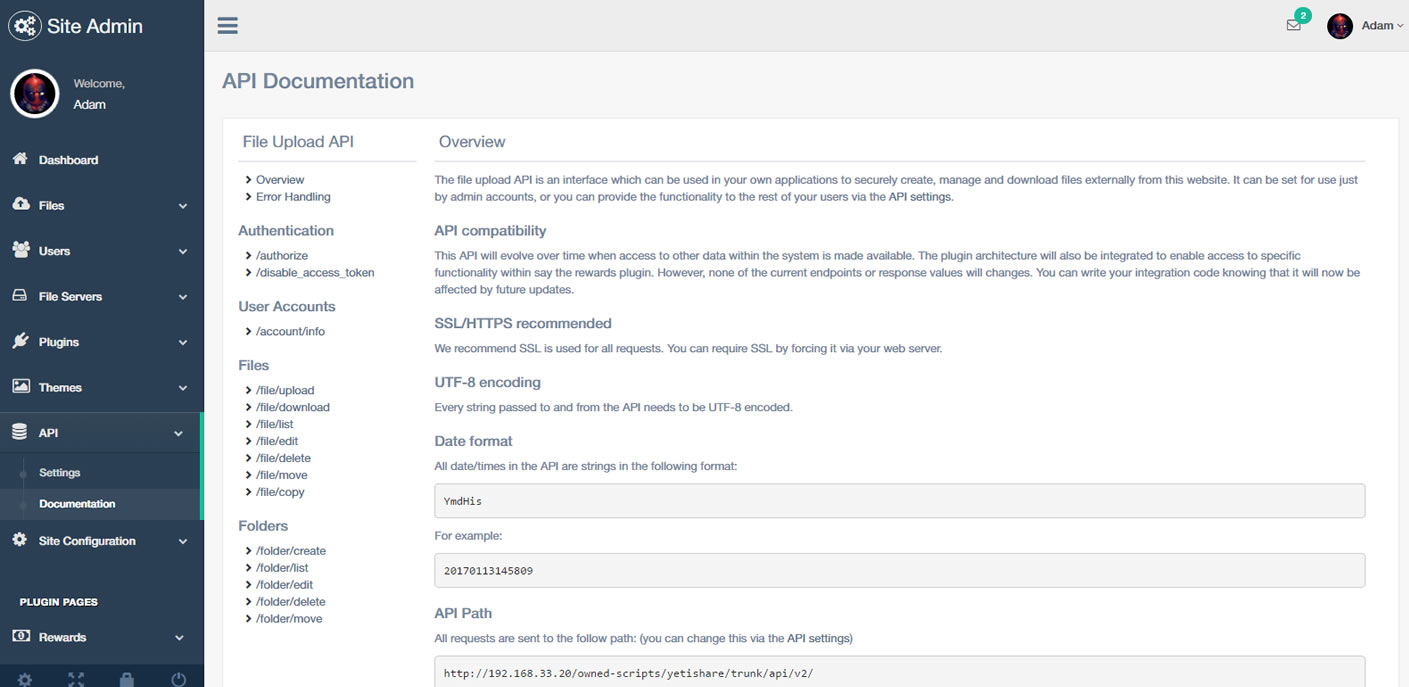
Task: Collapse the API menu chevron
Action: click(x=179, y=434)
